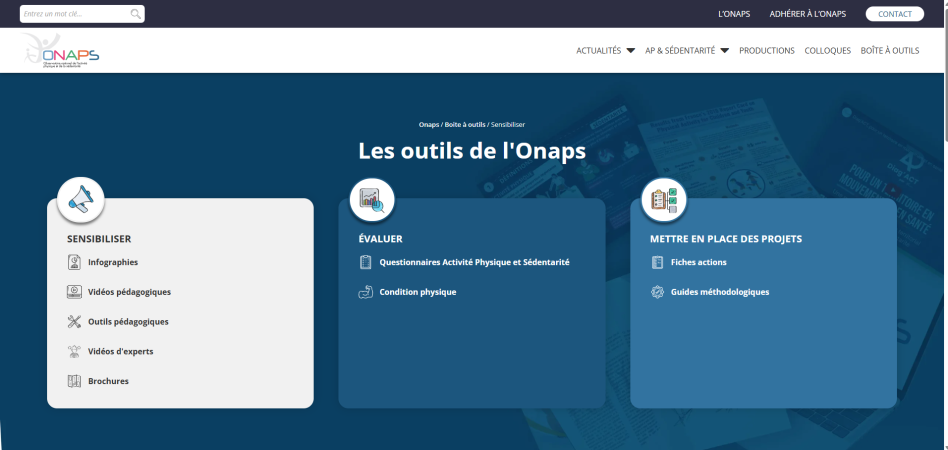Click Les outils de l'Onaps title
Screen dimensions: 948x450
coord(472,151)
